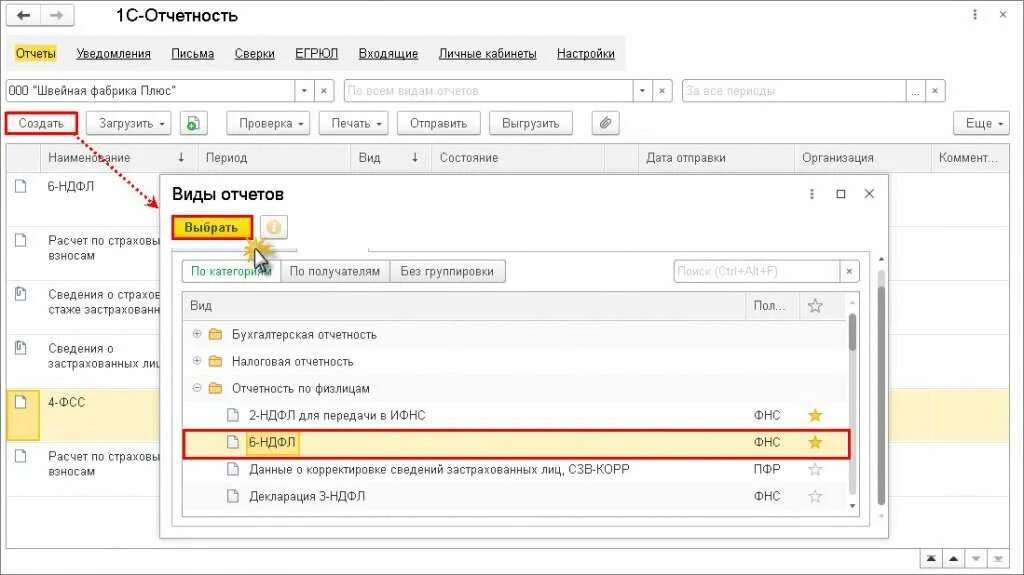Open the Личные кабинеты section

[488, 54]
